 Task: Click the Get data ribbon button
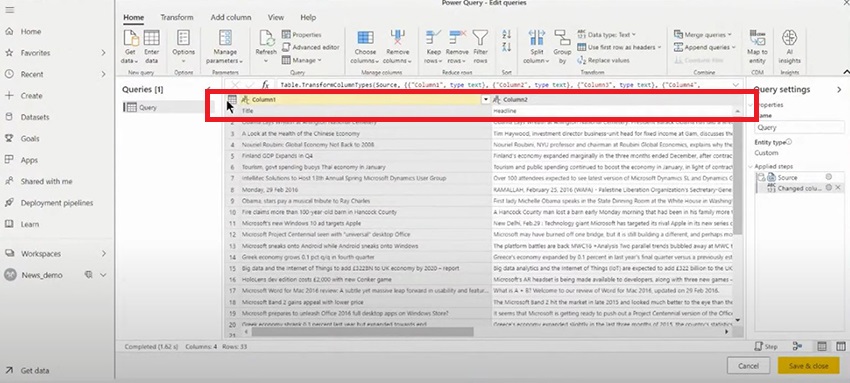click(130, 46)
